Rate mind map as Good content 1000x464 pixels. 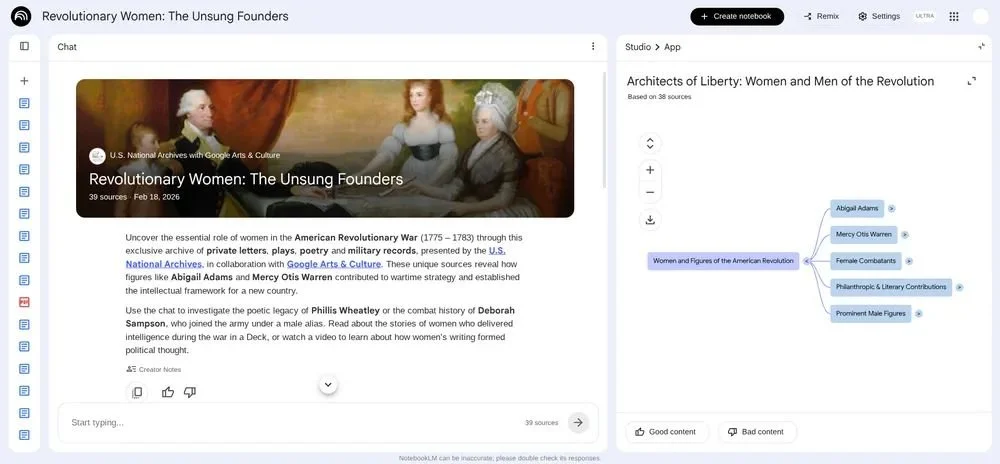point(666,431)
